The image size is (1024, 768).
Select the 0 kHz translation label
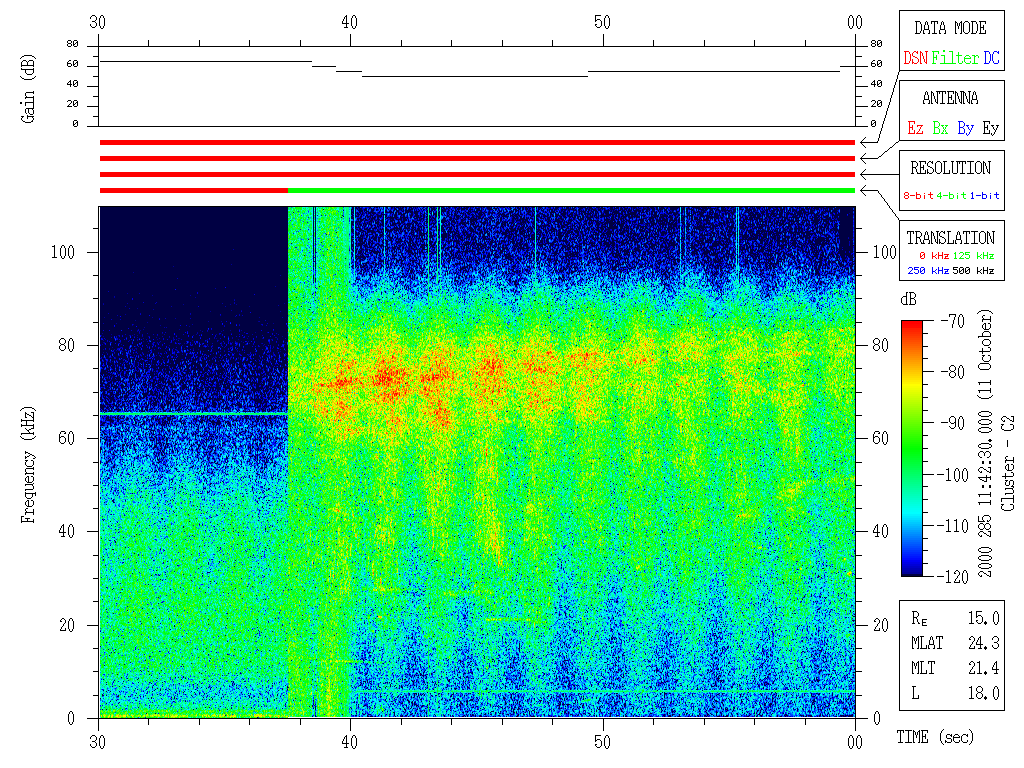[x=931, y=257]
